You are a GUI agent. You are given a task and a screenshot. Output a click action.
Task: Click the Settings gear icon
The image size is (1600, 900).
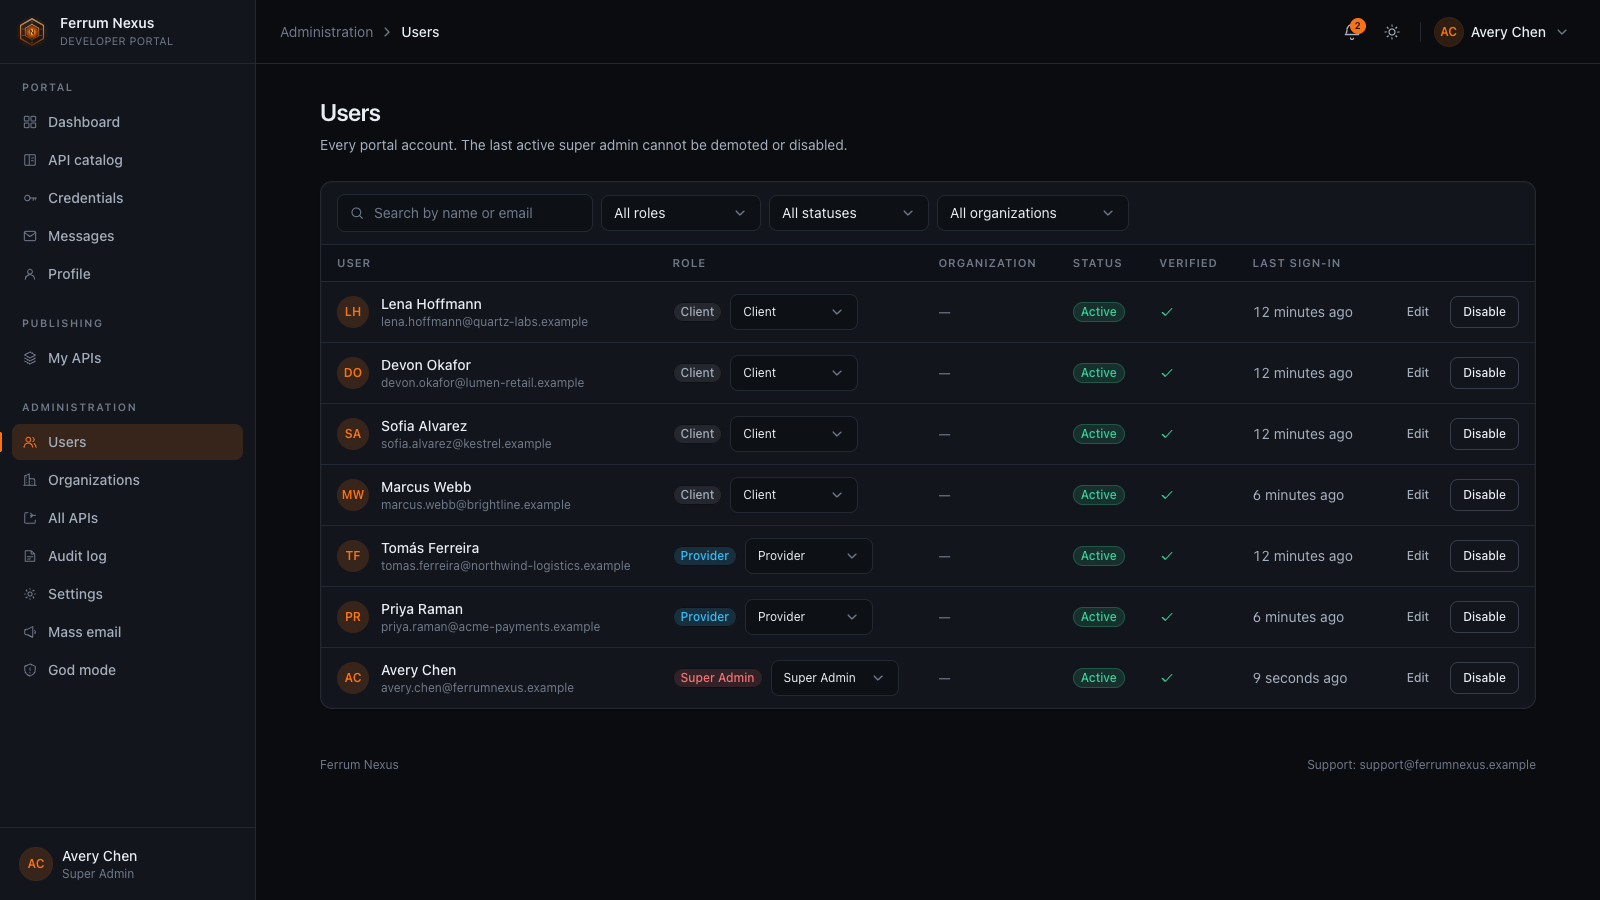click(x=30, y=594)
